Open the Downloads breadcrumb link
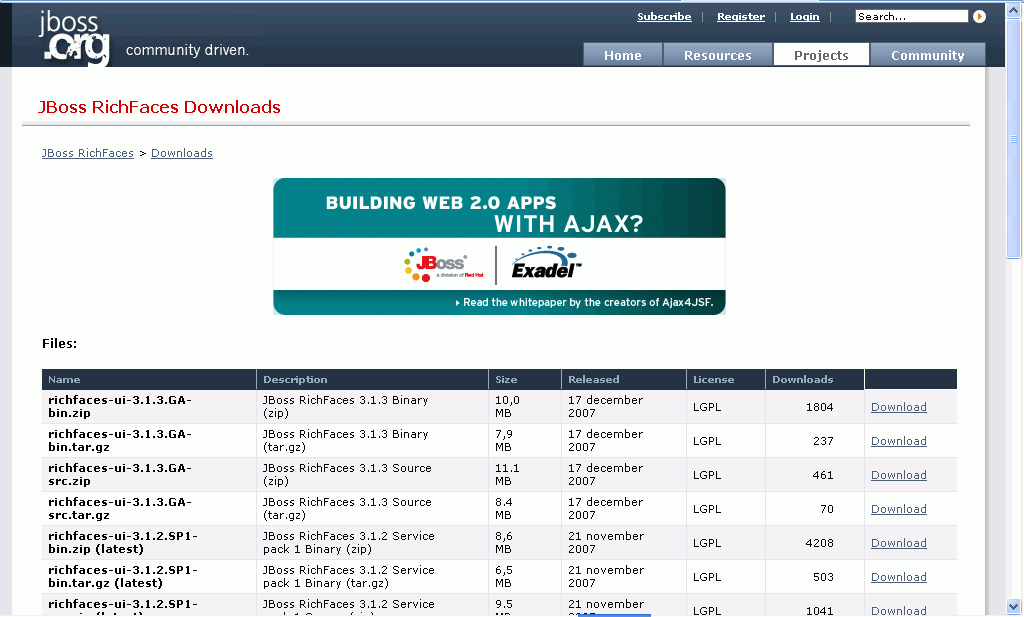 (x=182, y=153)
